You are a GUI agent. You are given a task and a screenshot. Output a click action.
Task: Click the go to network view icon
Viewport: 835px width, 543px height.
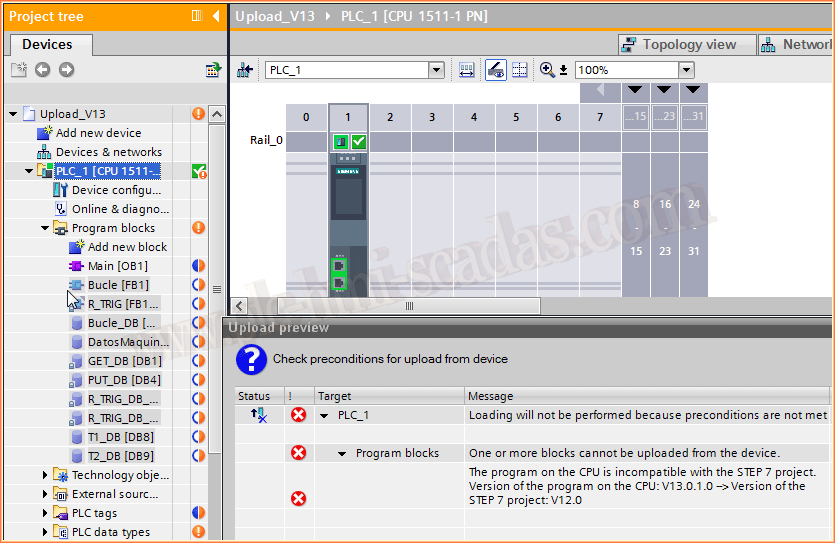tap(244, 70)
